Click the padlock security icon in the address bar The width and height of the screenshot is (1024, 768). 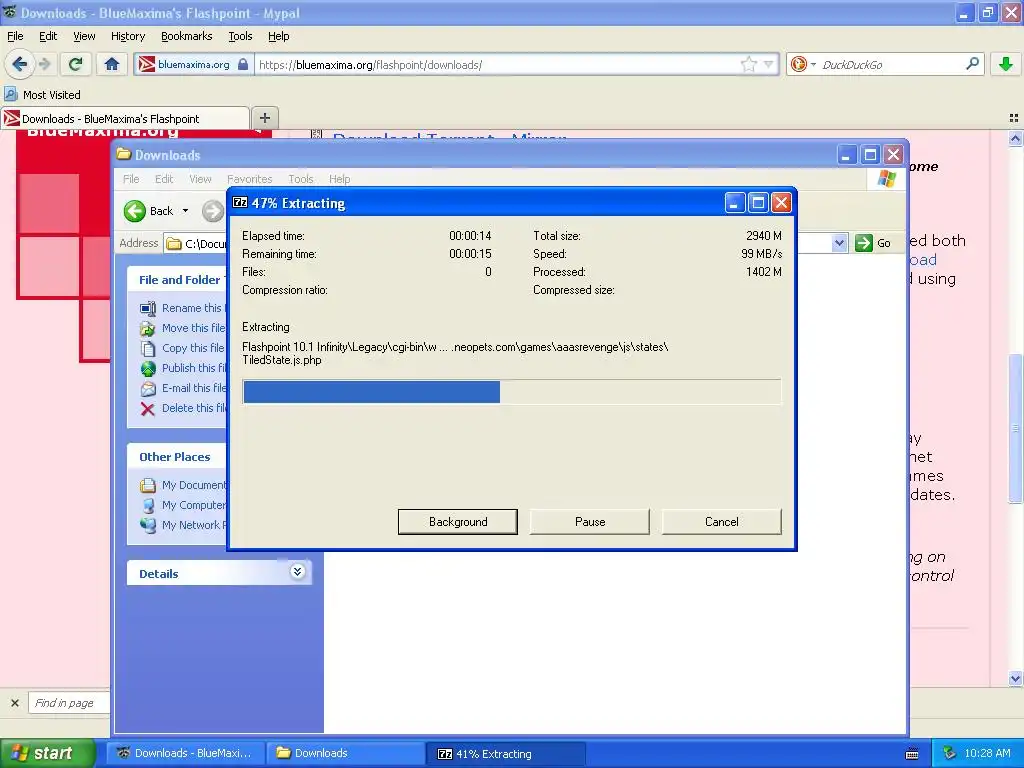243,64
